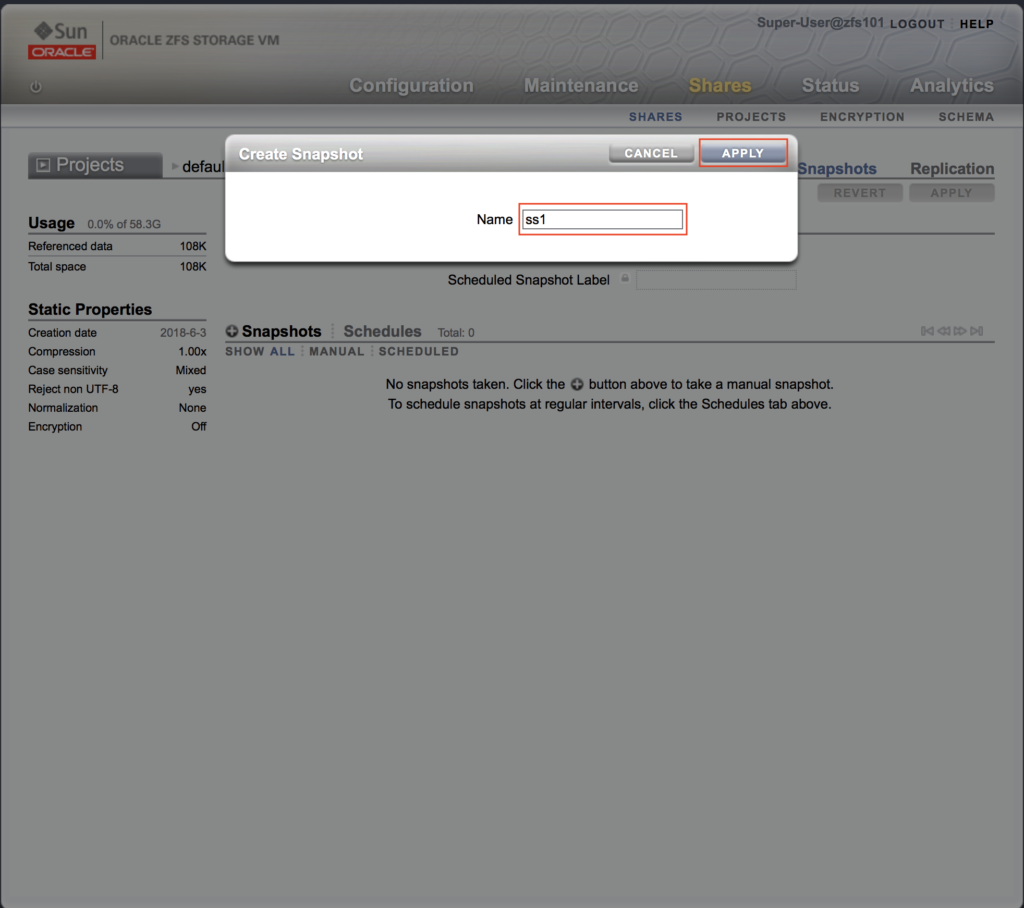This screenshot has height=908, width=1024.
Task: Switch to the Status main tab
Action: pos(831,86)
